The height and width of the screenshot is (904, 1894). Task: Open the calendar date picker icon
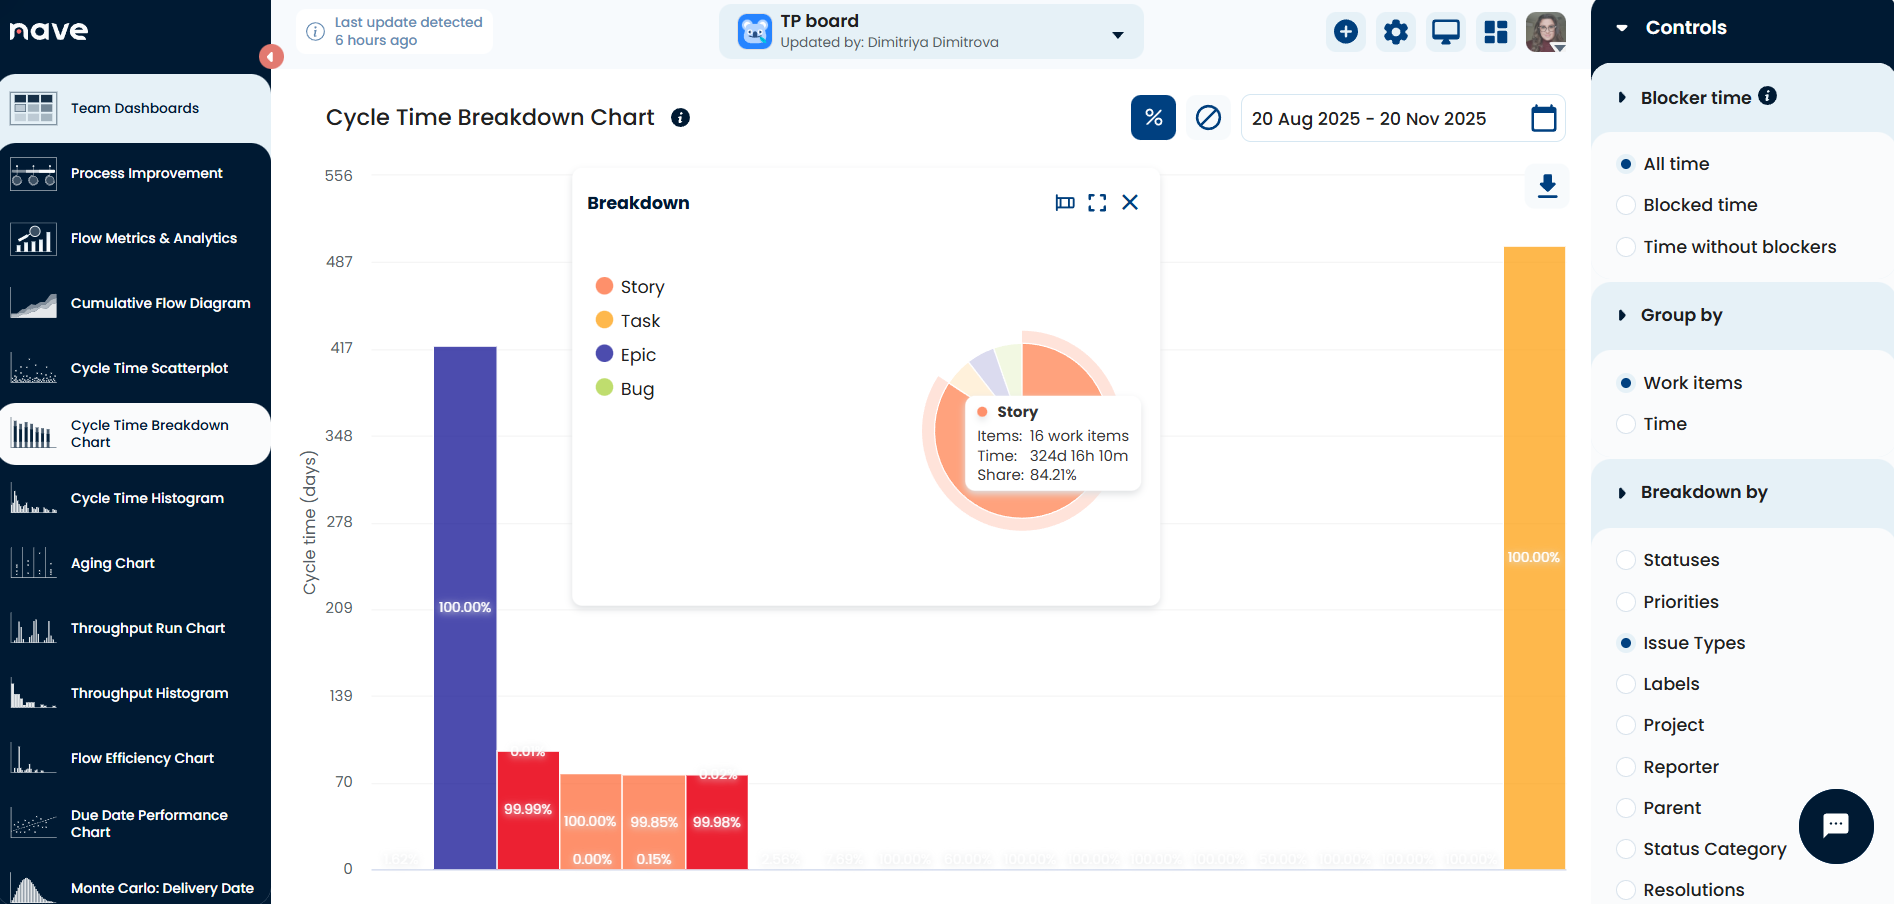click(1543, 119)
